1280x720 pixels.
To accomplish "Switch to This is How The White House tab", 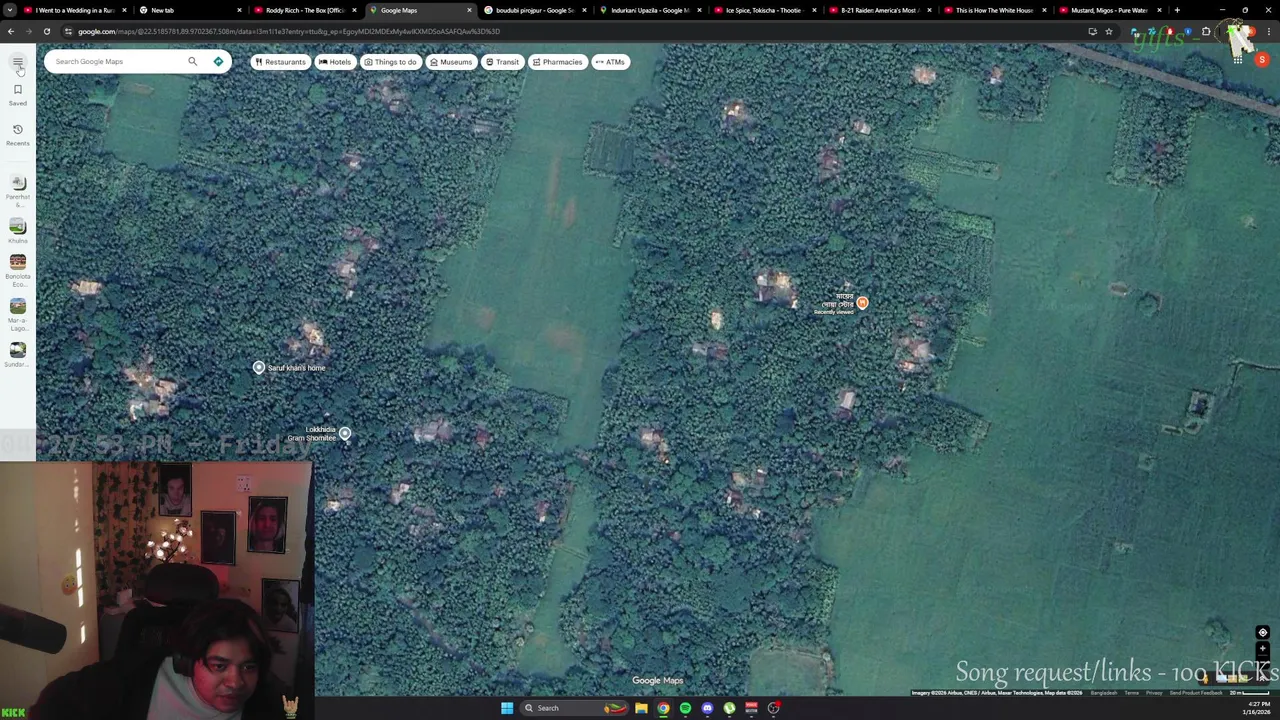I will [994, 10].
